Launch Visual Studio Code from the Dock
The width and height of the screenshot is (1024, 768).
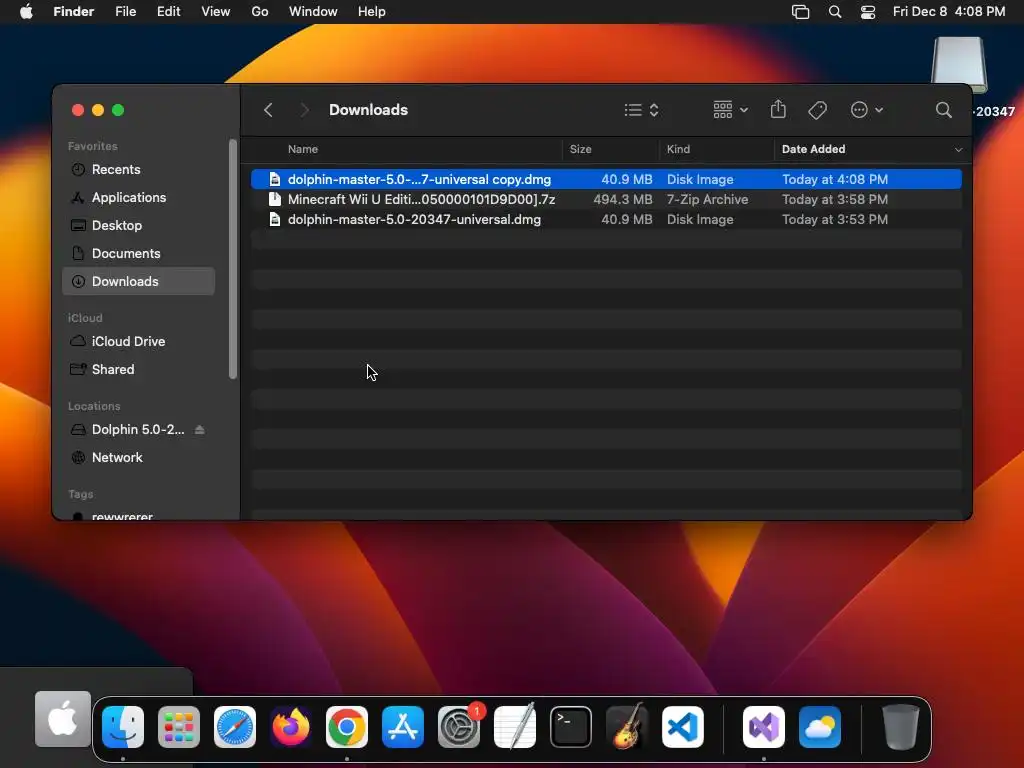[x=683, y=727]
